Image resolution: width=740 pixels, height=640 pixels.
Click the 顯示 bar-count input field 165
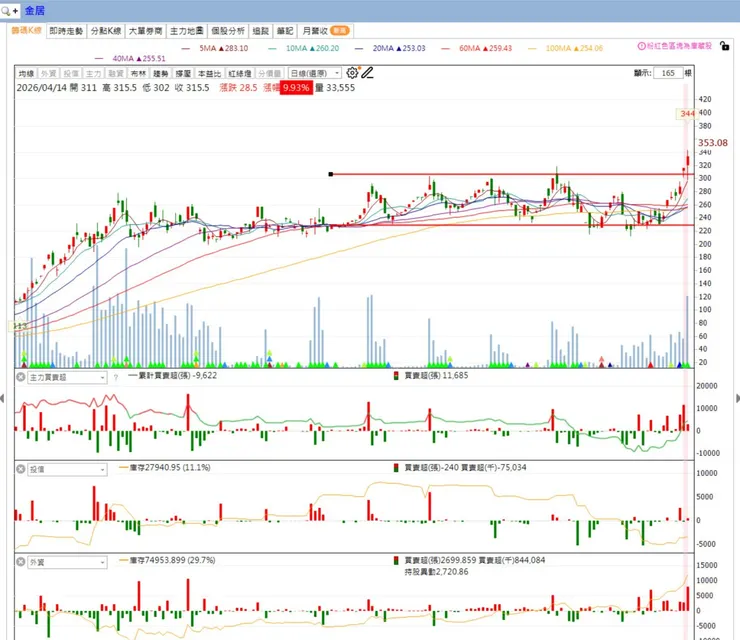(x=668, y=73)
